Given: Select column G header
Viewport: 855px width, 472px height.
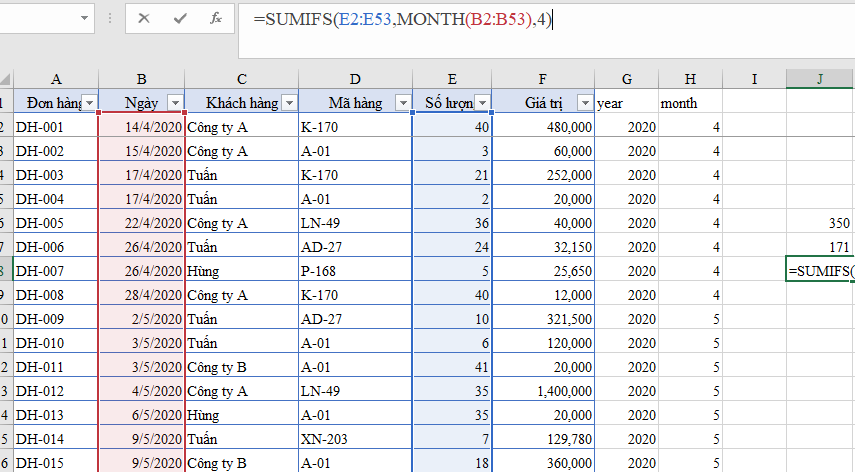Looking at the screenshot, I should tap(626, 79).
